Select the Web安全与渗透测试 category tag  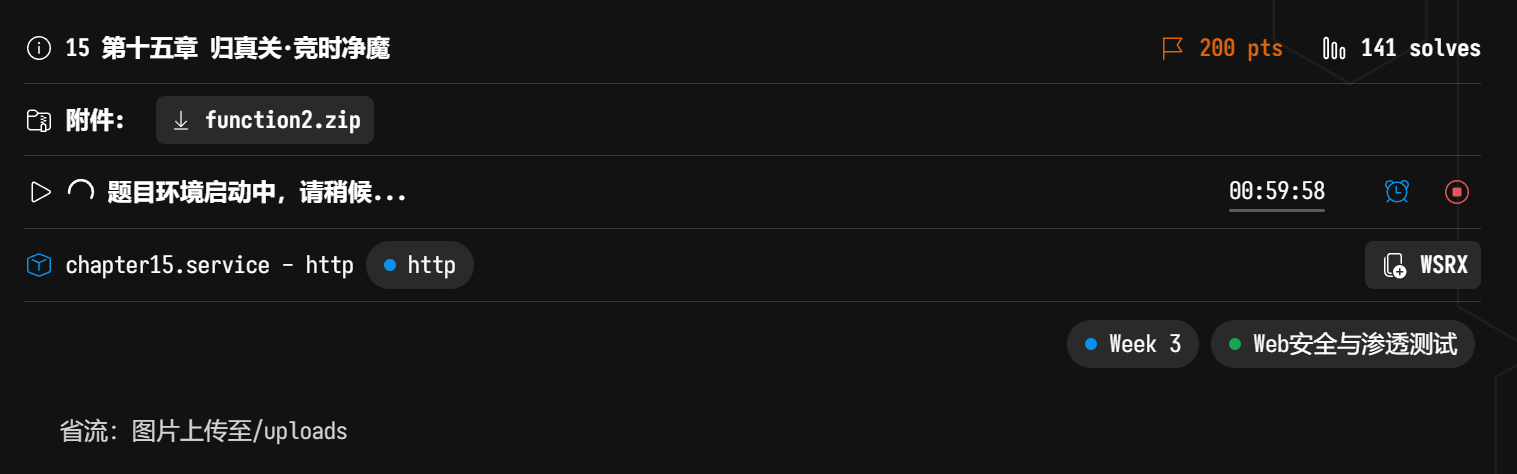pos(1342,344)
